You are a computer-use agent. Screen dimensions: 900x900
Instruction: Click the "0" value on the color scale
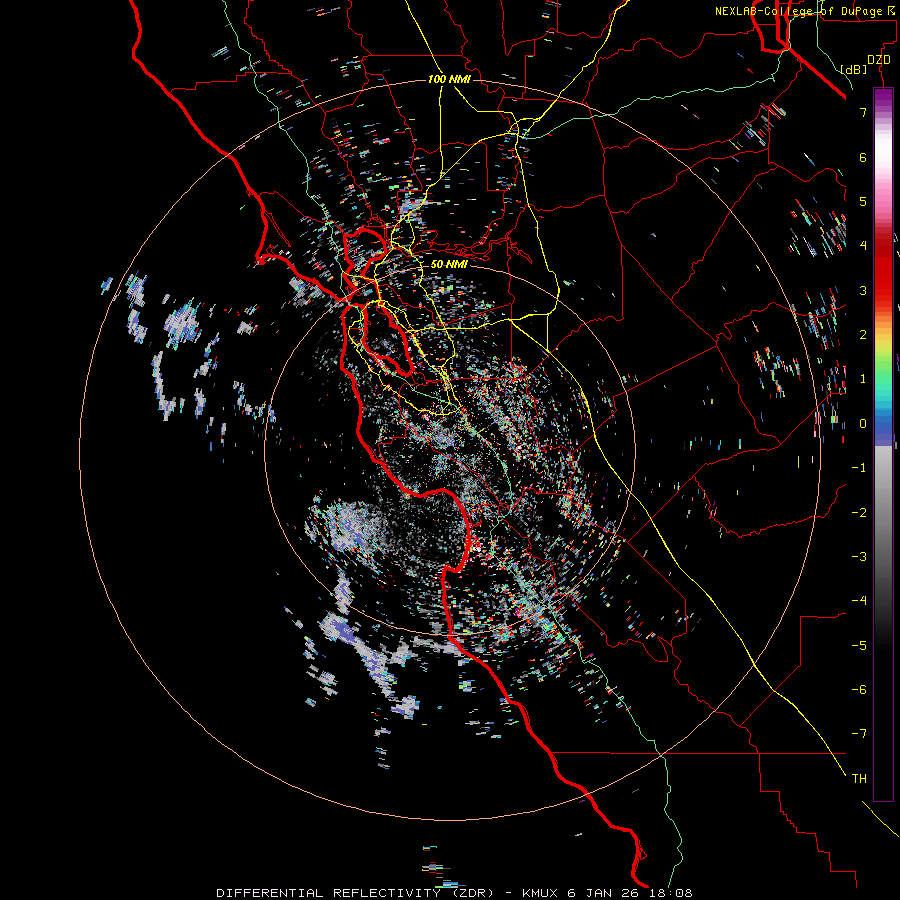coord(863,424)
